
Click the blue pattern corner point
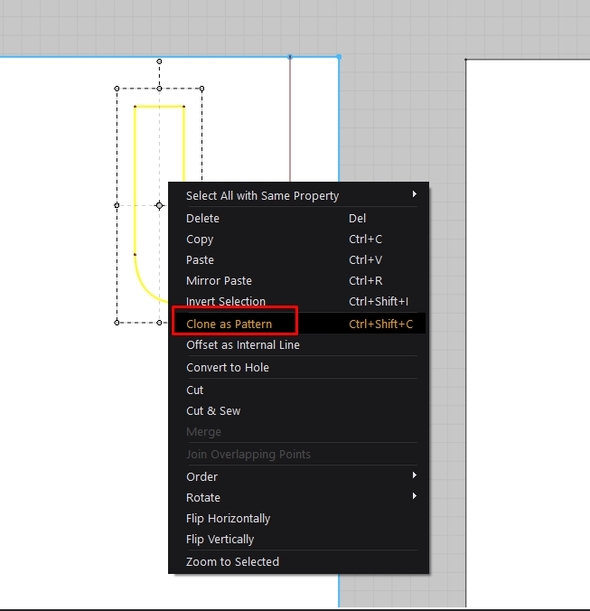pyautogui.click(x=339, y=57)
